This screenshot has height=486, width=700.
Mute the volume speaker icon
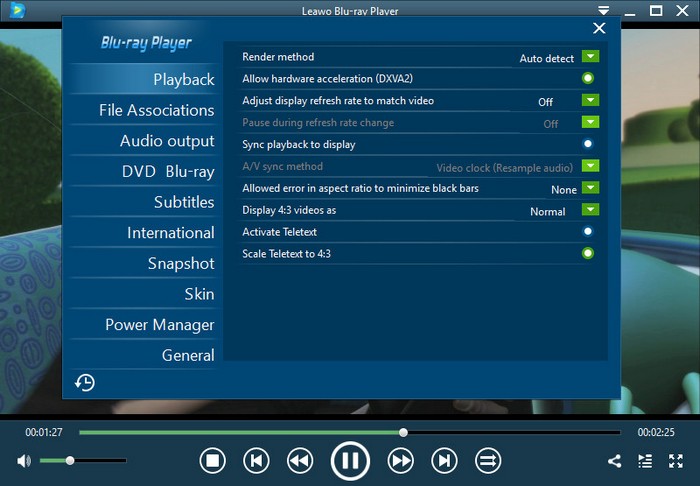pos(24,461)
